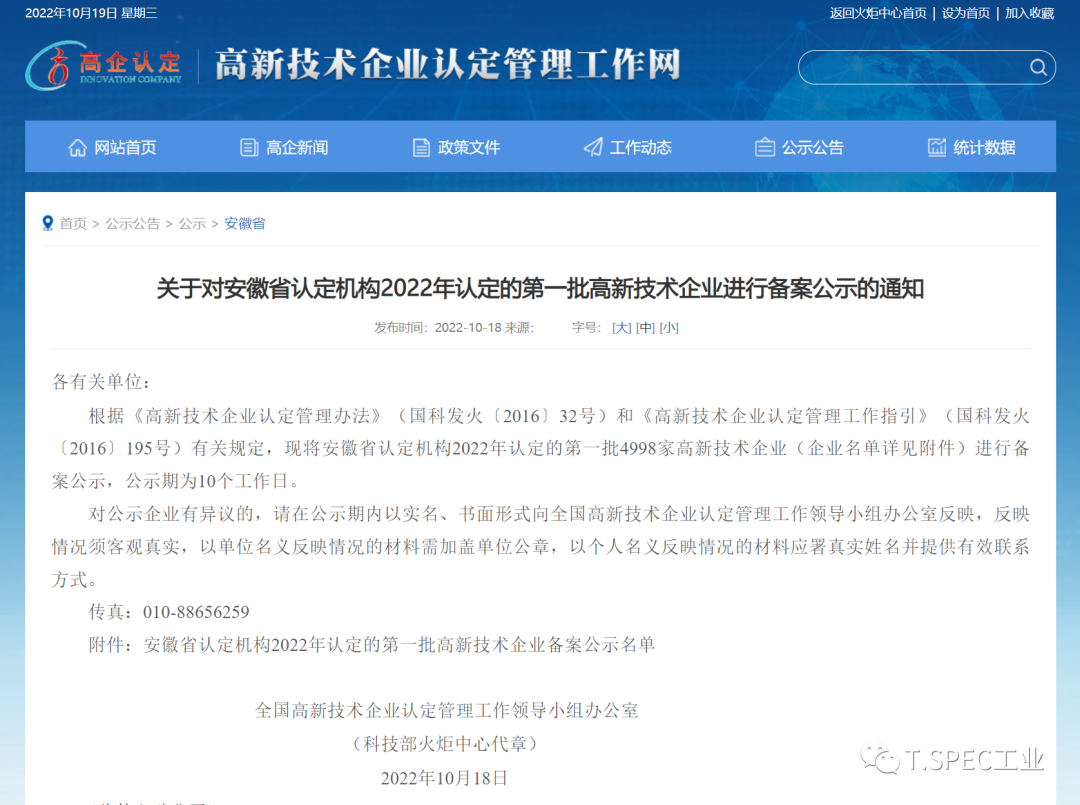
Task: Click the 高企认定 site logo
Action: 105,65
